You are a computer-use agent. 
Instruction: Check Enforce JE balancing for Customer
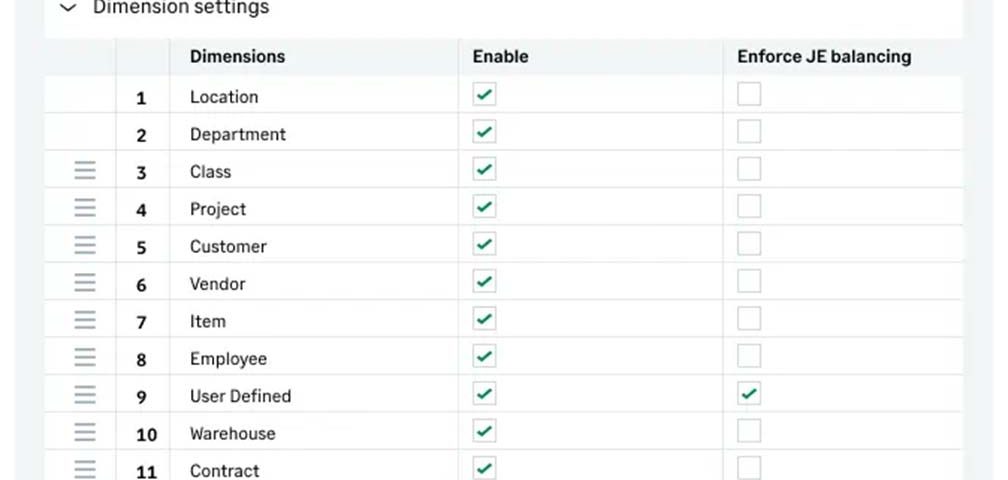click(749, 244)
